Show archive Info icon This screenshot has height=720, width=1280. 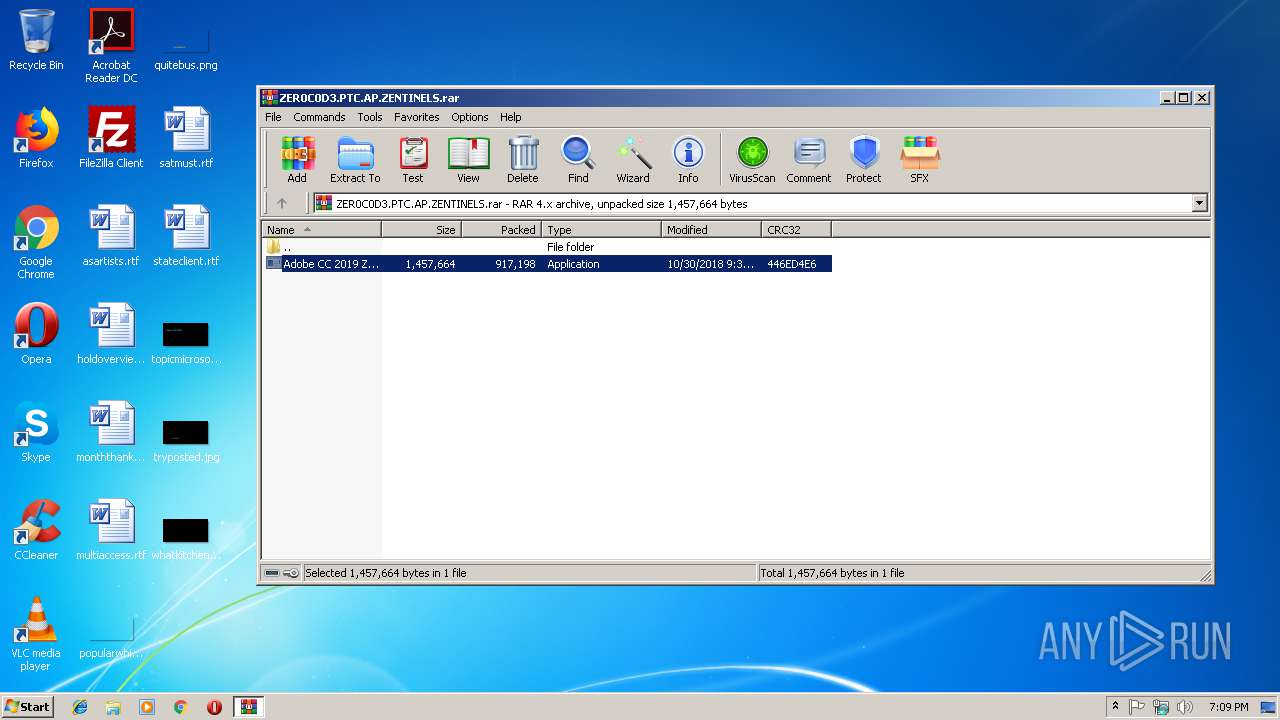coord(688,160)
